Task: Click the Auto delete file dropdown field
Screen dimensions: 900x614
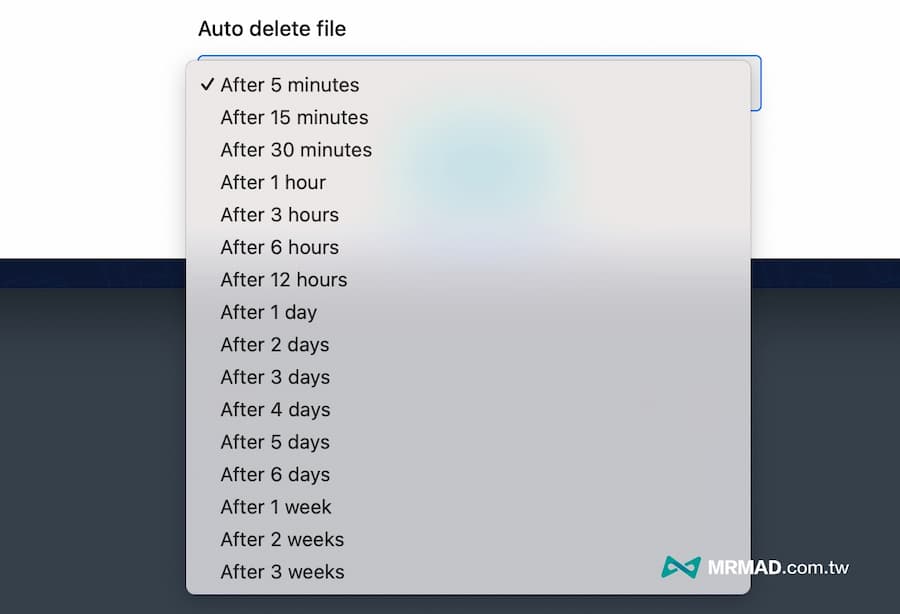Action: tap(755, 82)
